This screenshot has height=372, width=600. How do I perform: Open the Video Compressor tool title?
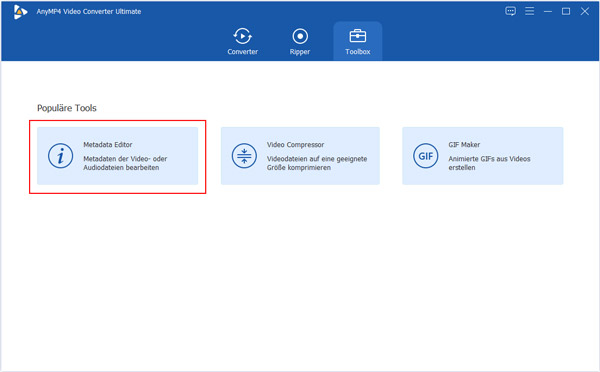tap(295, 145)
